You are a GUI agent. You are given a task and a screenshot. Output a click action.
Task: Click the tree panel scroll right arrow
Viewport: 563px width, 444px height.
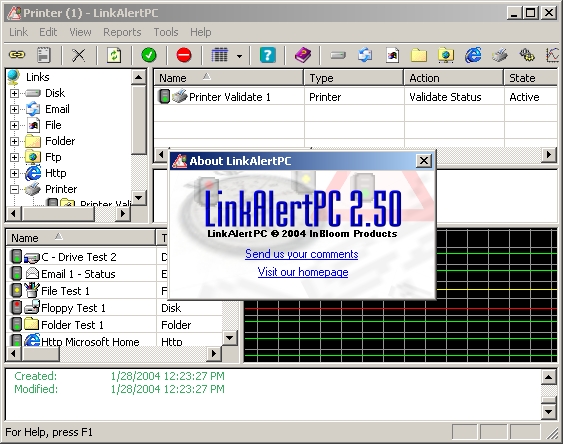click(x=123, y=214)
